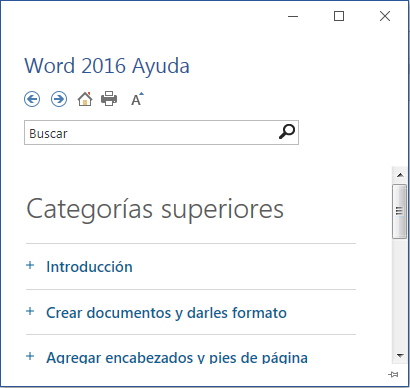
Task: Click the Categorías superiores heading
Action: (155, 209)
